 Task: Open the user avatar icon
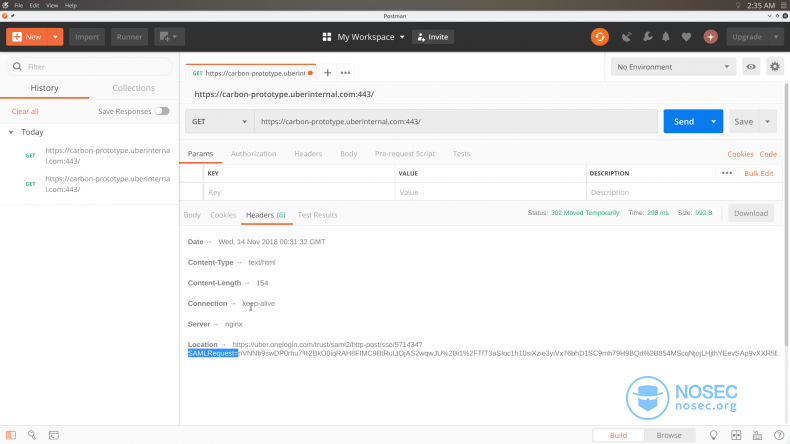tap(710, 37)
